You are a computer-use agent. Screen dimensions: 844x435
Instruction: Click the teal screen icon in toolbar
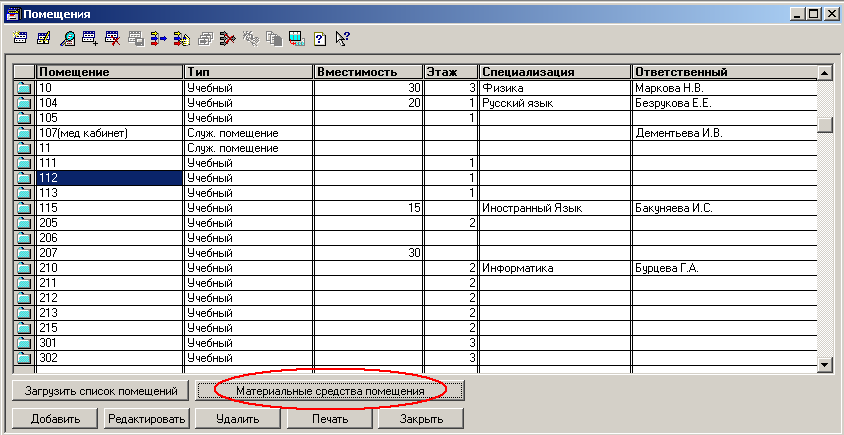point(296,40)
